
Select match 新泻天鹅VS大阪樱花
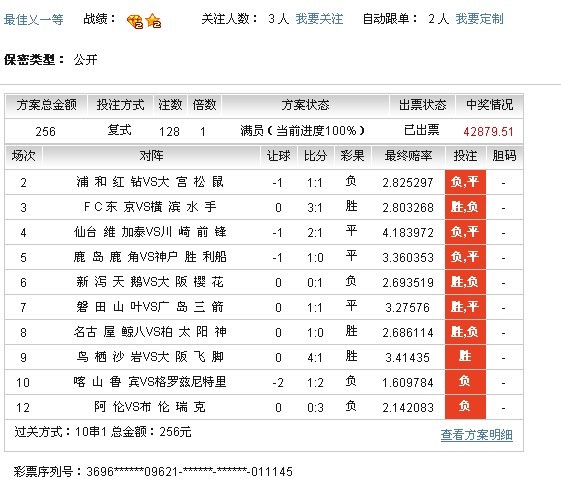click(150, 282)
